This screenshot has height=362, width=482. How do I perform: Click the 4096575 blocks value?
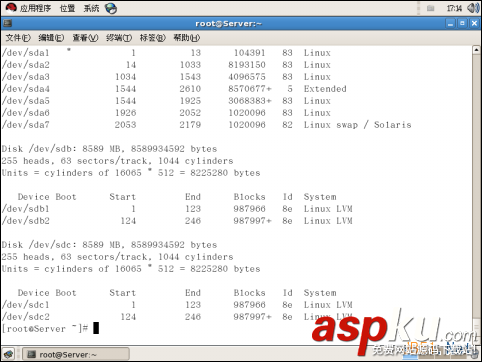coord(247,77)
